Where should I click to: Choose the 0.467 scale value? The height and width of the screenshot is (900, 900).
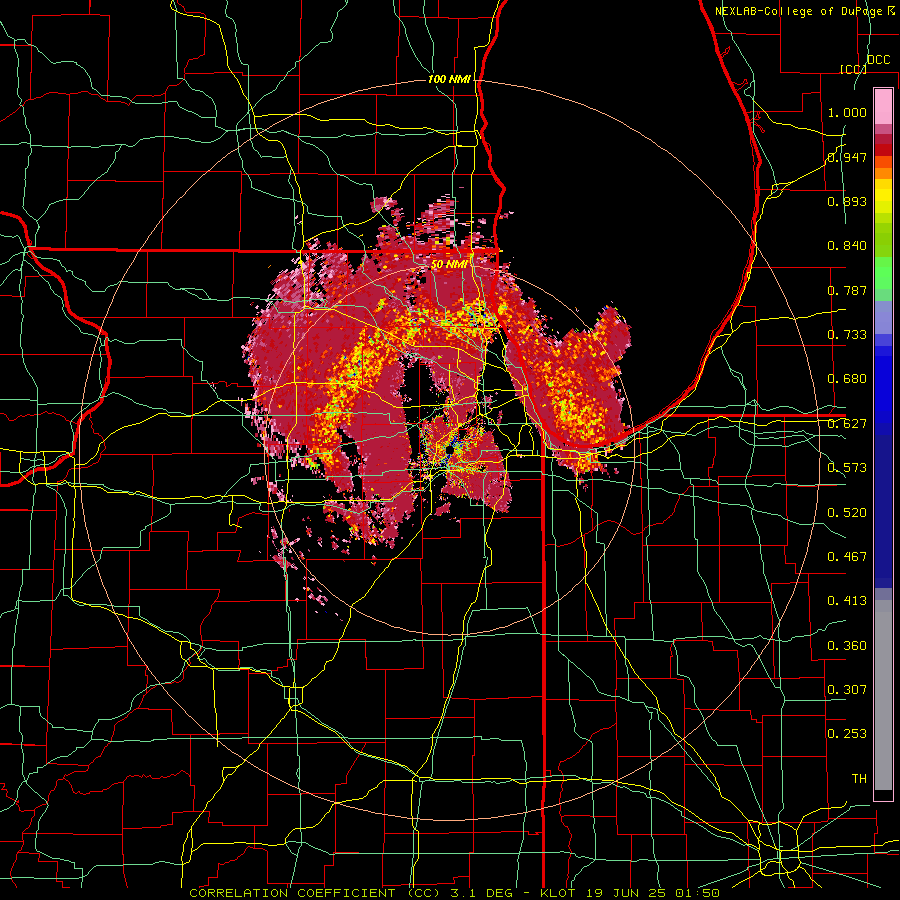pyautogui.click(x=847, y=557)
